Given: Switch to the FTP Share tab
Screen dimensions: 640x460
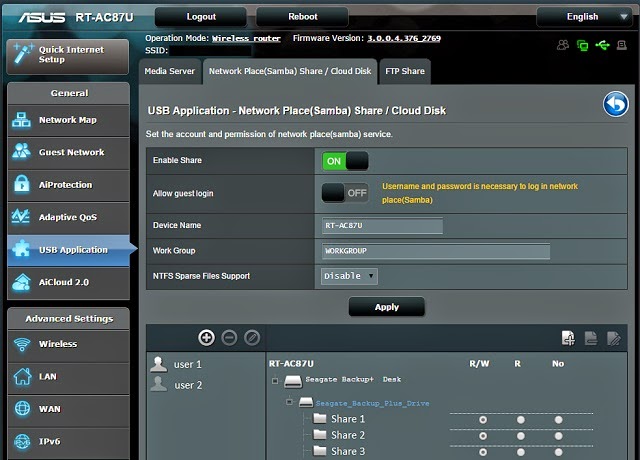Looking at the screenshot, I should click(x=405, y=71).
